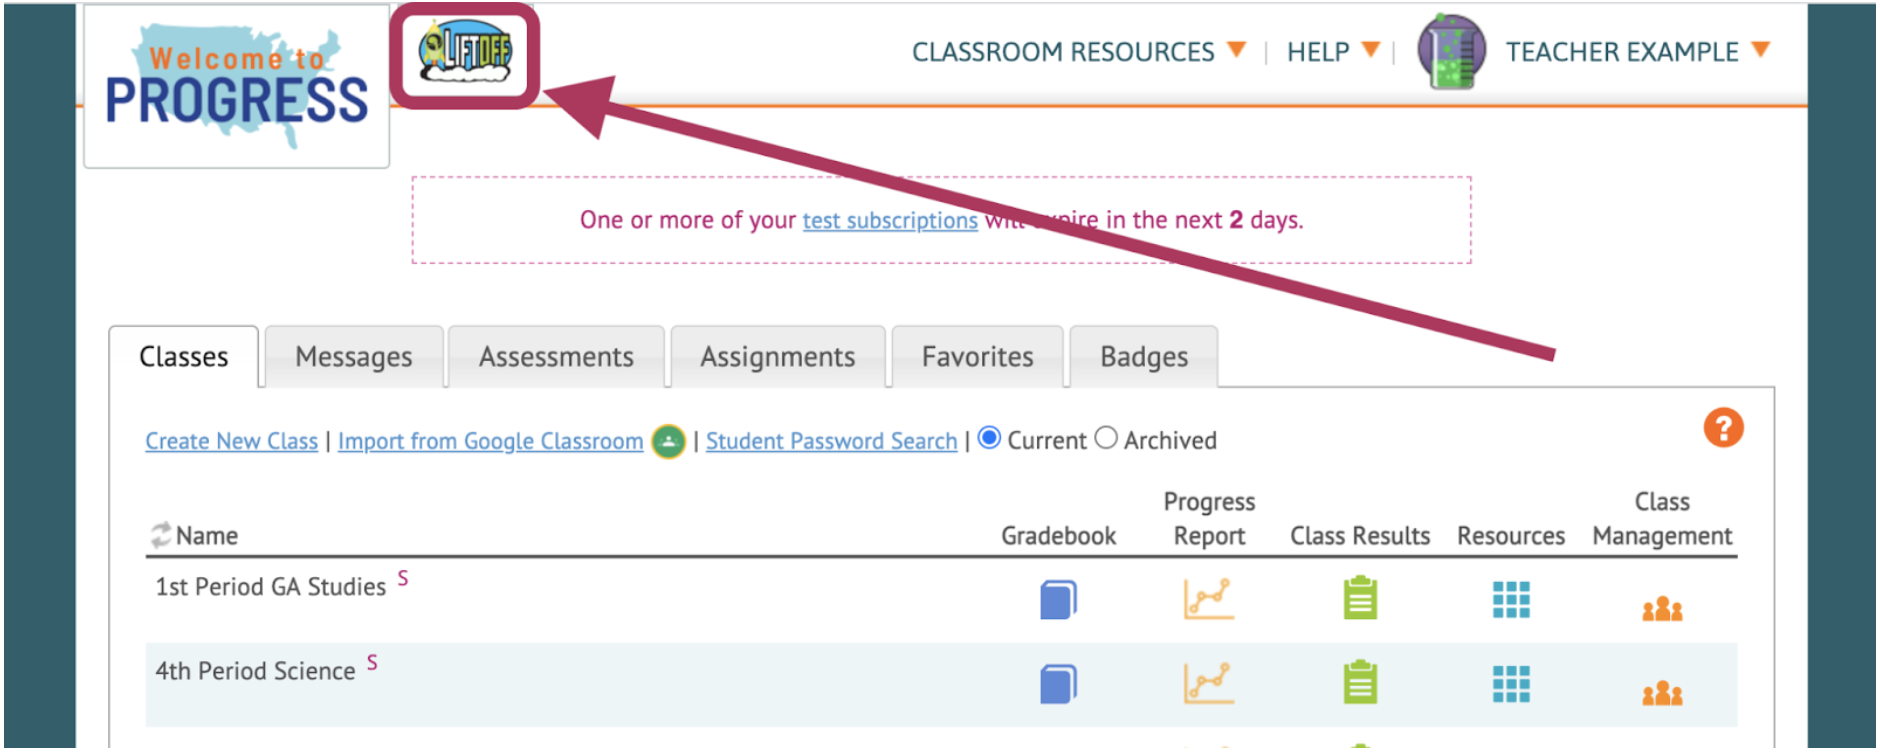Image resolution: width=1880 pixels, height=752 pixels.
Task: Open Resources grid for 1st Period GA Studies
Action: pos(1511,600)
